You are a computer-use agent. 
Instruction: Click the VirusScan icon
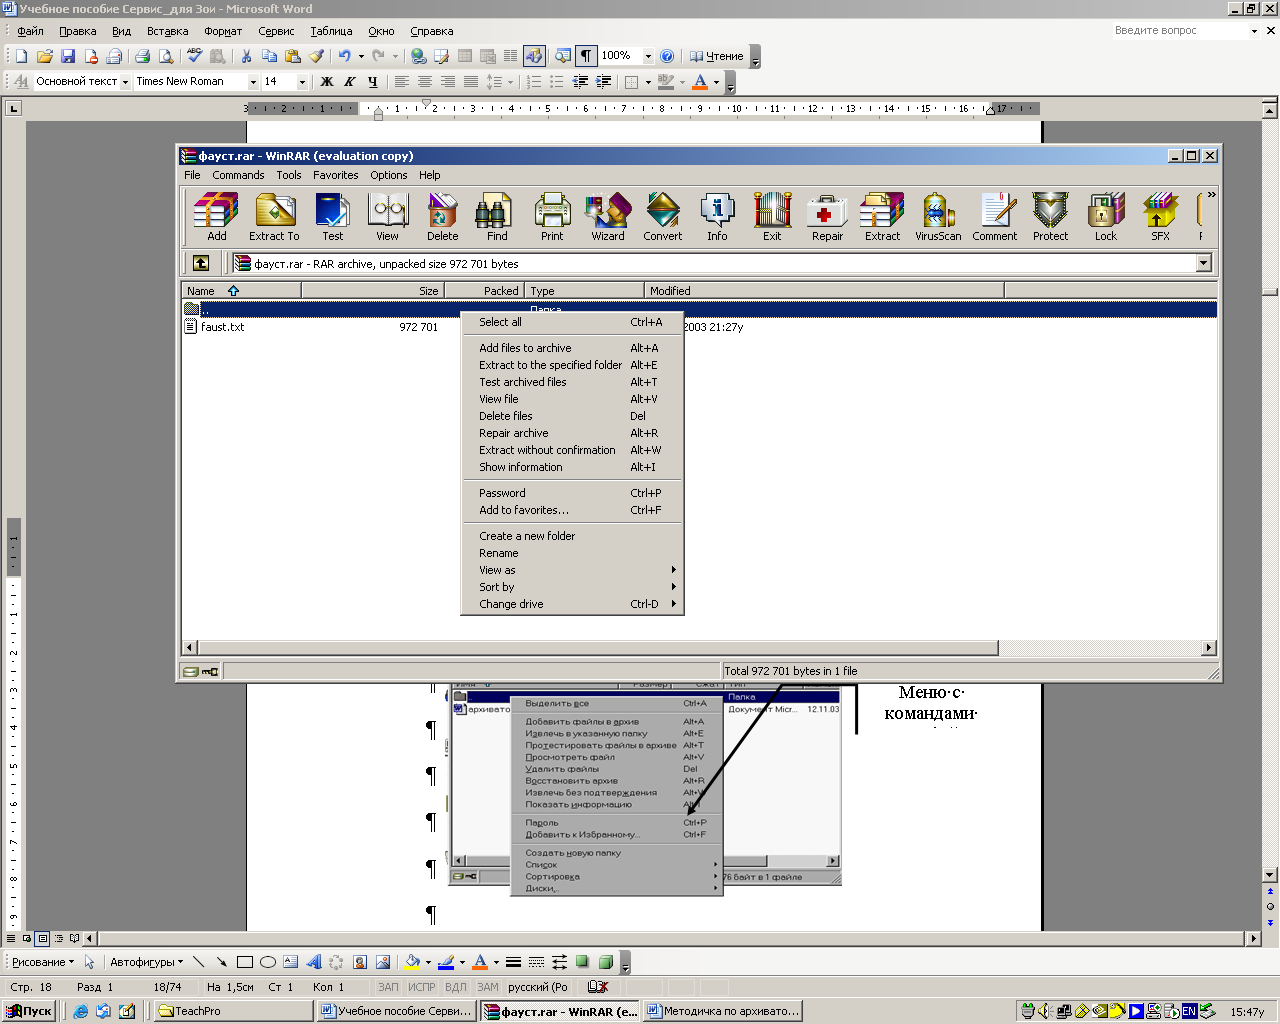pos(938,217)
